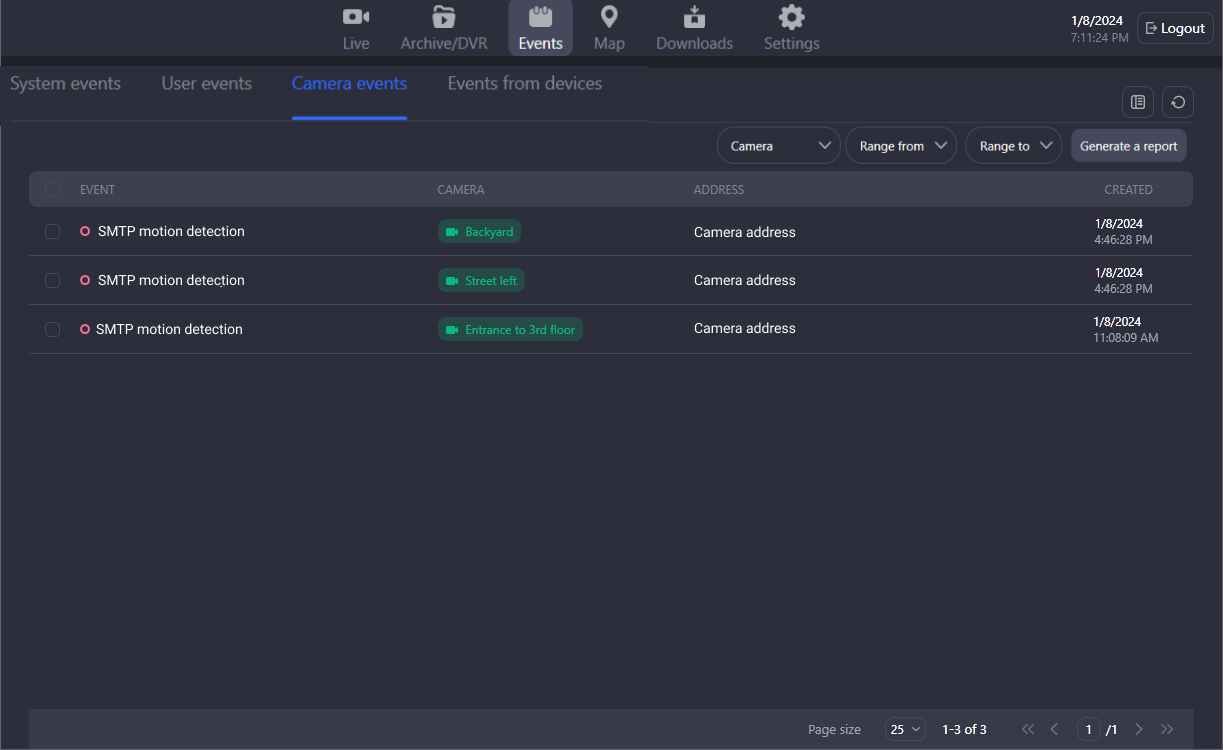
Task: Click the refresh events icon
Action: pos(1178,102)
